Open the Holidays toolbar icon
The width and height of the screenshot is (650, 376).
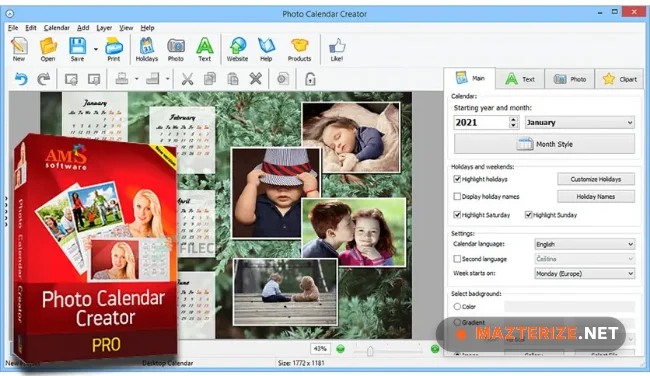[147, 49]
